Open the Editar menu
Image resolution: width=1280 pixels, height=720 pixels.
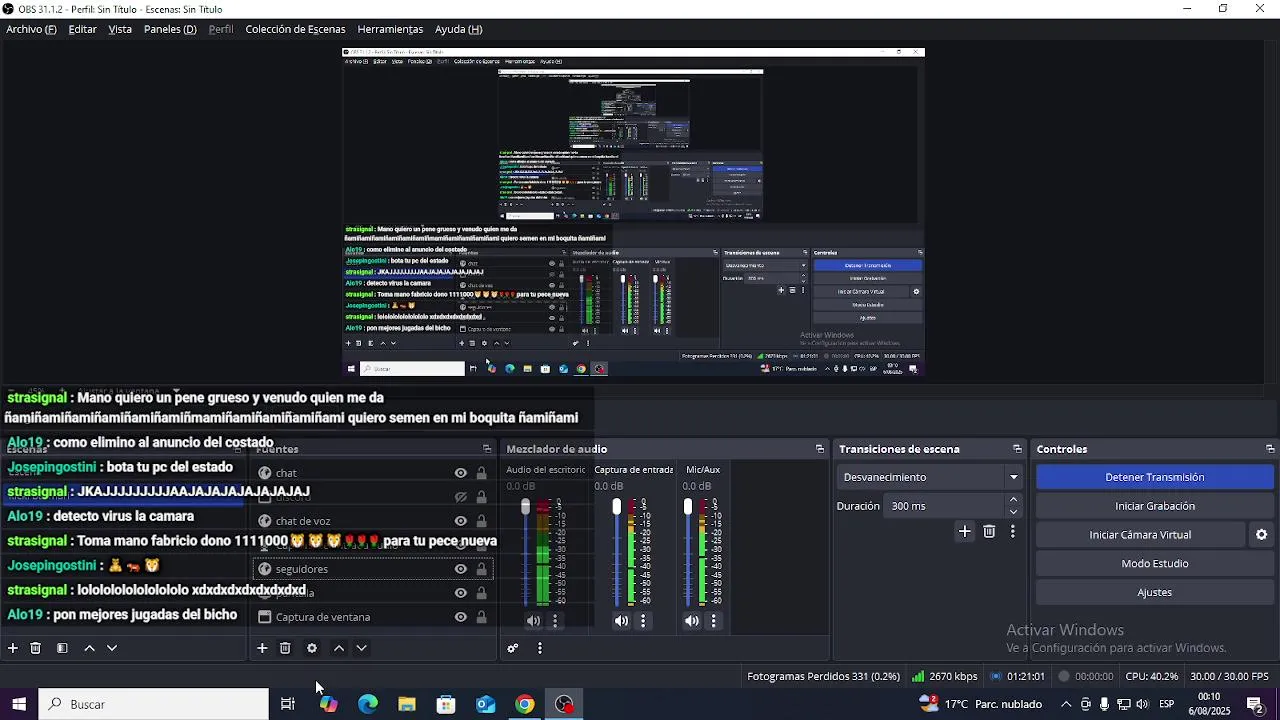click(83, 29)
